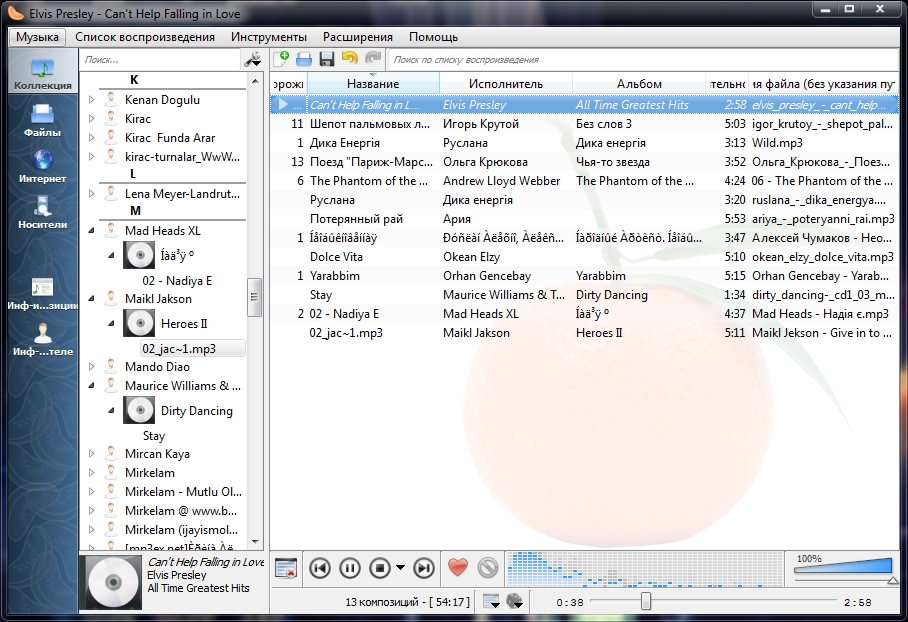This screenshot has width=908, height=622.
Task: Open the dropdown arrow next to stop
Action: (401, 568)
